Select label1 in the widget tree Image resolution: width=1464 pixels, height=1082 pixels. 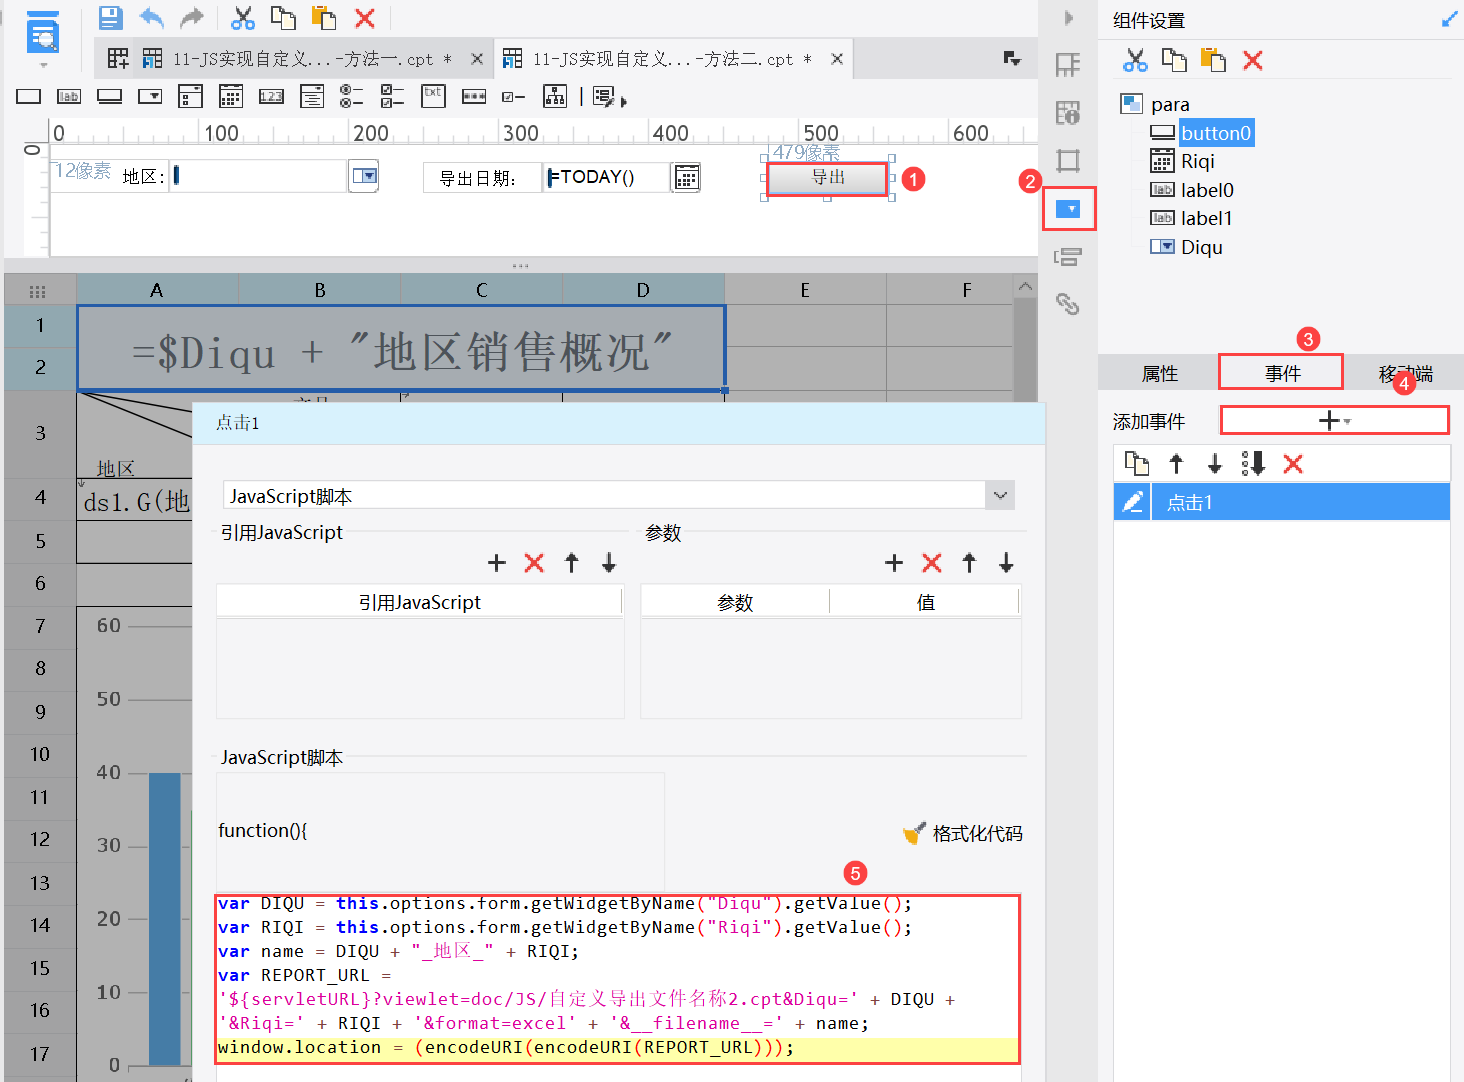(x=1206, y=218)
